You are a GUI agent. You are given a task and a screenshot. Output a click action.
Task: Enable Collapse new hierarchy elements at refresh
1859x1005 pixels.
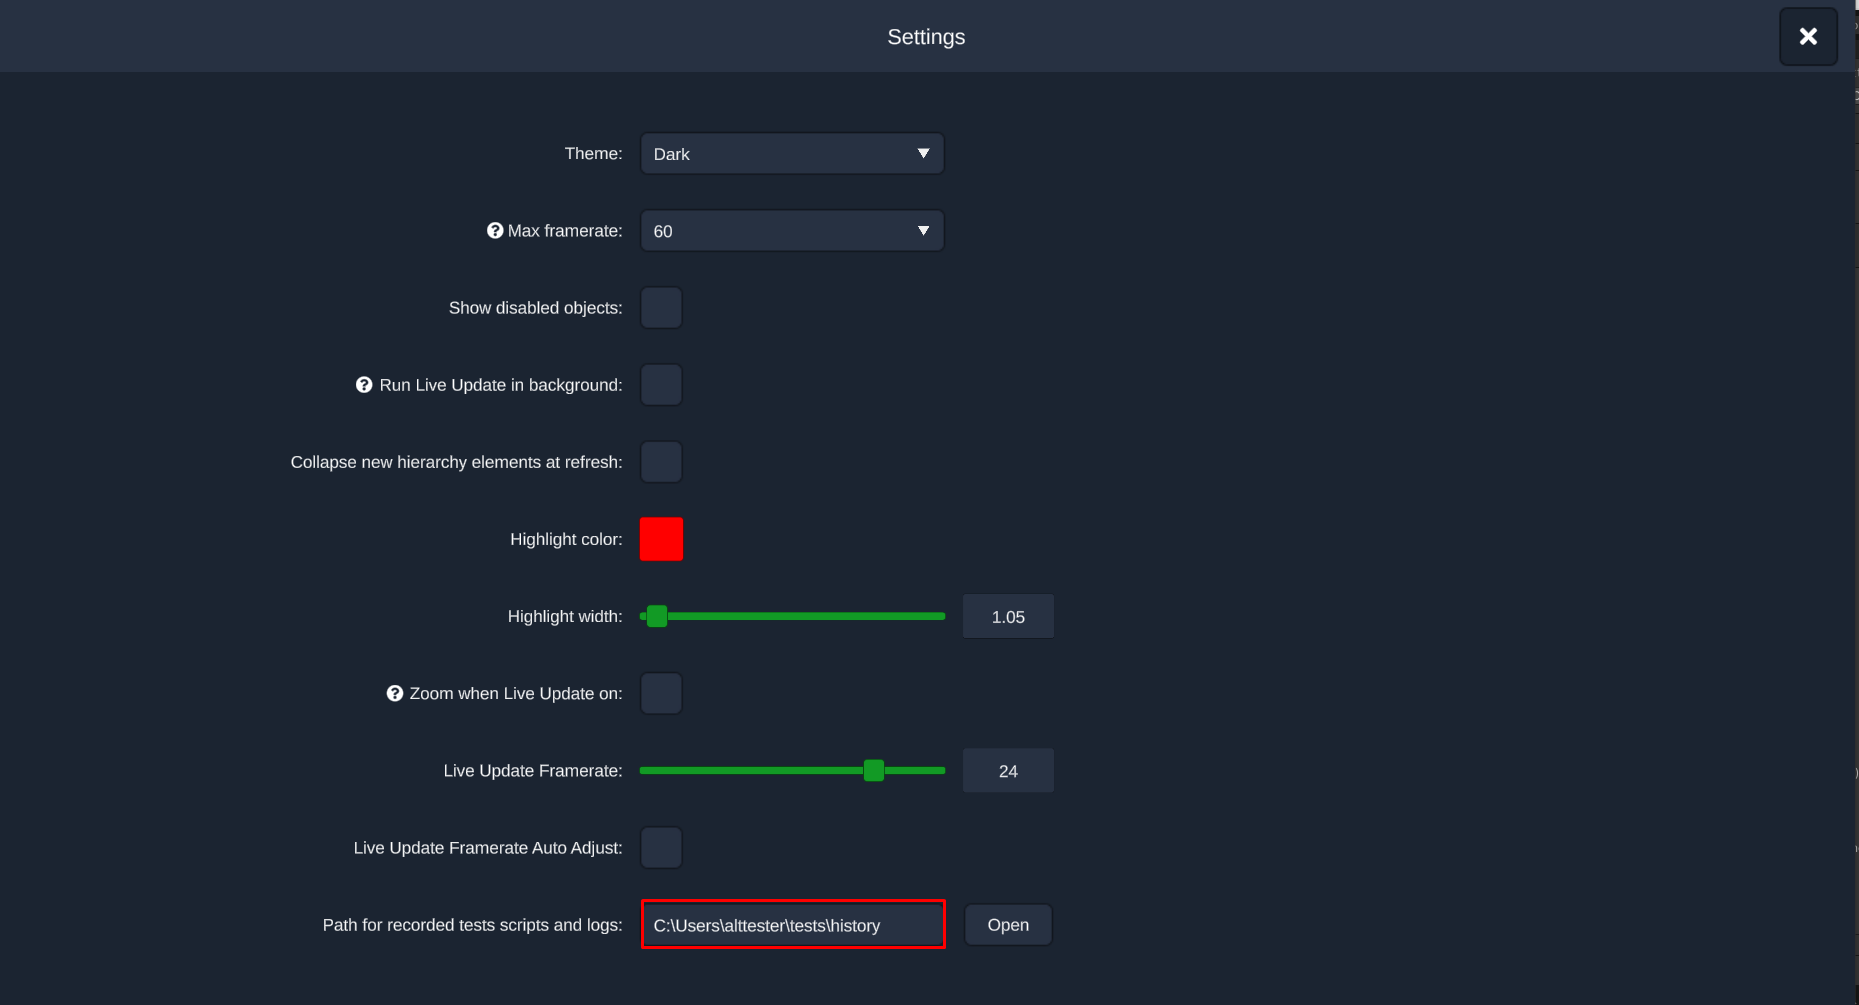coord(661,461)
